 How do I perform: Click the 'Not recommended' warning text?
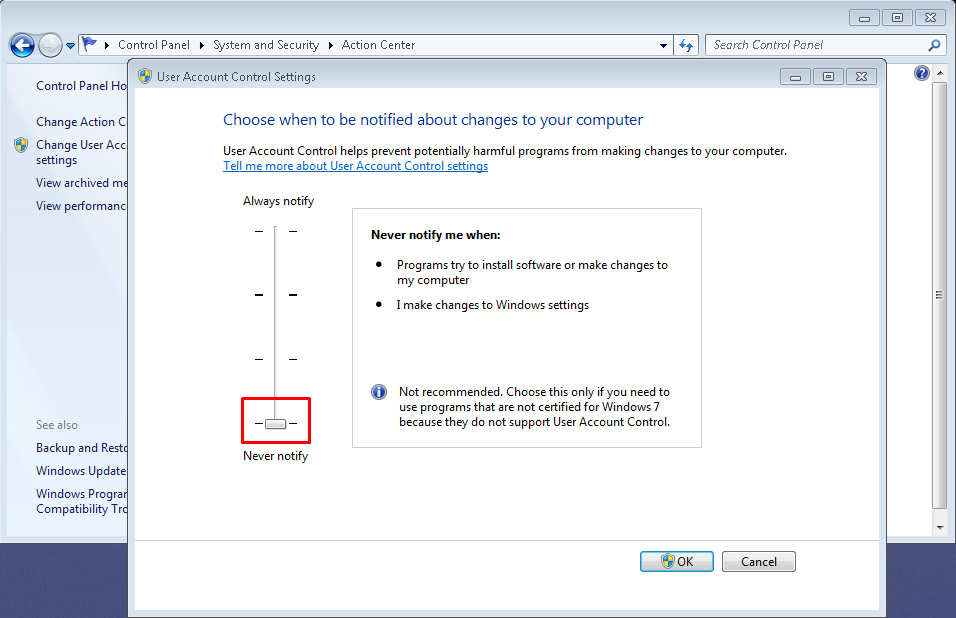pos(534,407)
